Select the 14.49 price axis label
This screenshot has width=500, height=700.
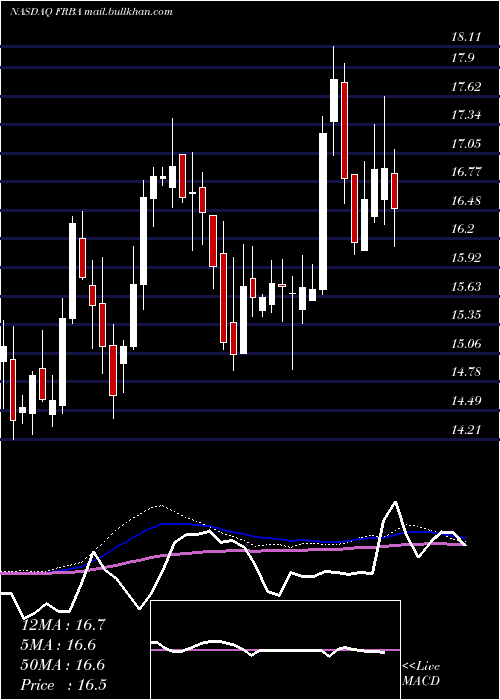click(466, 400)
